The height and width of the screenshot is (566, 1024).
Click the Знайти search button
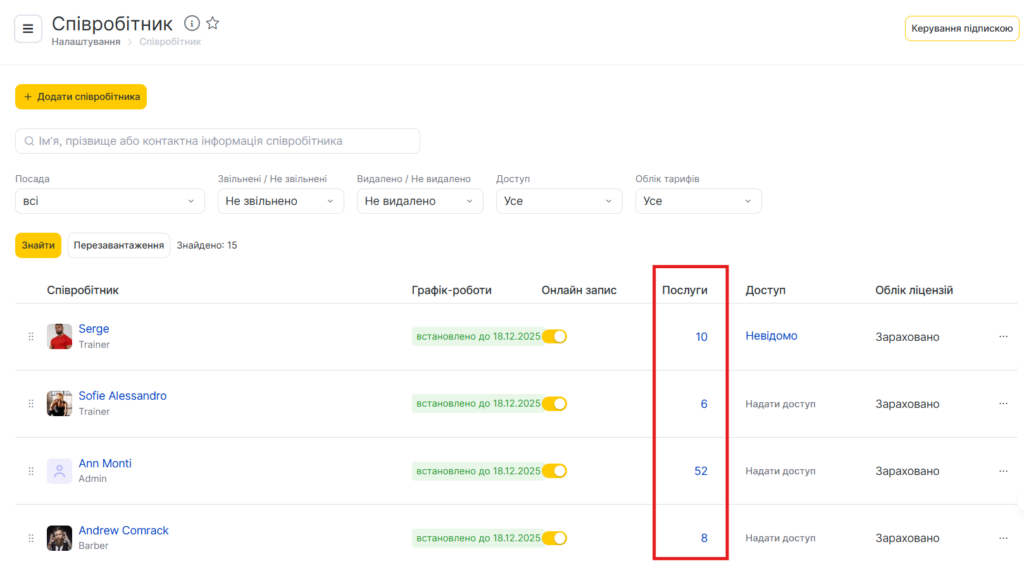[38, 245]
